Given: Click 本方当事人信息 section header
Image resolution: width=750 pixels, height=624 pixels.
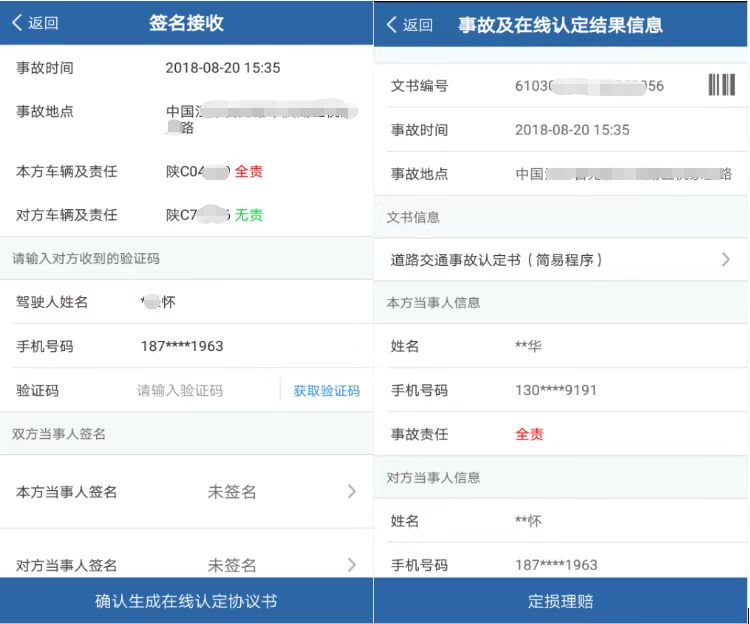Looking at the screenshot, I should tap(433, 303).
